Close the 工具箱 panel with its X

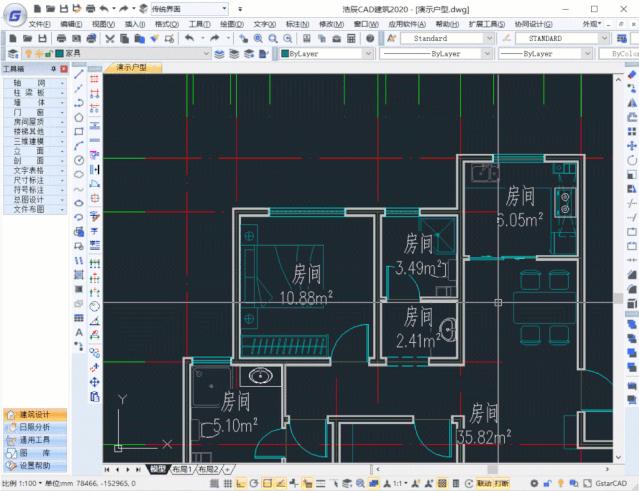tap(65, 68)
